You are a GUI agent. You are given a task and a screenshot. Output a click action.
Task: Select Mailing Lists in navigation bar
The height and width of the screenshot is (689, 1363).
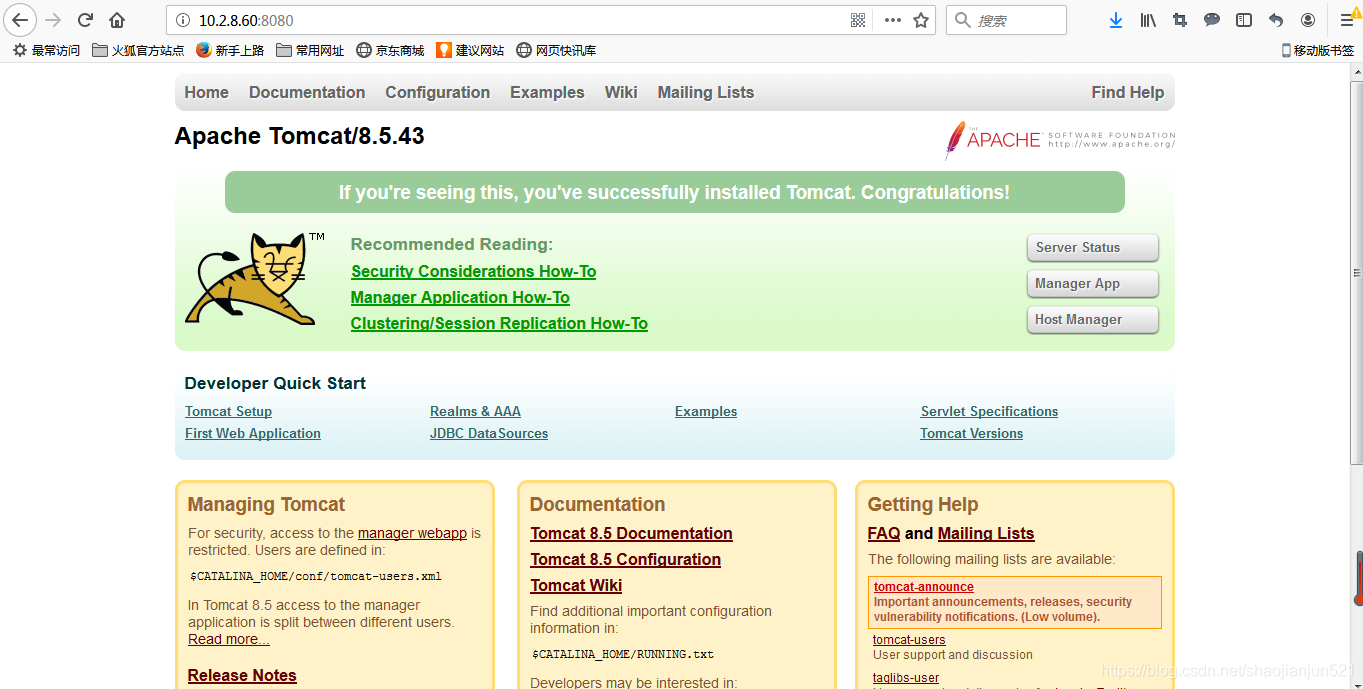pyautogui.click(x=705, y=92)
